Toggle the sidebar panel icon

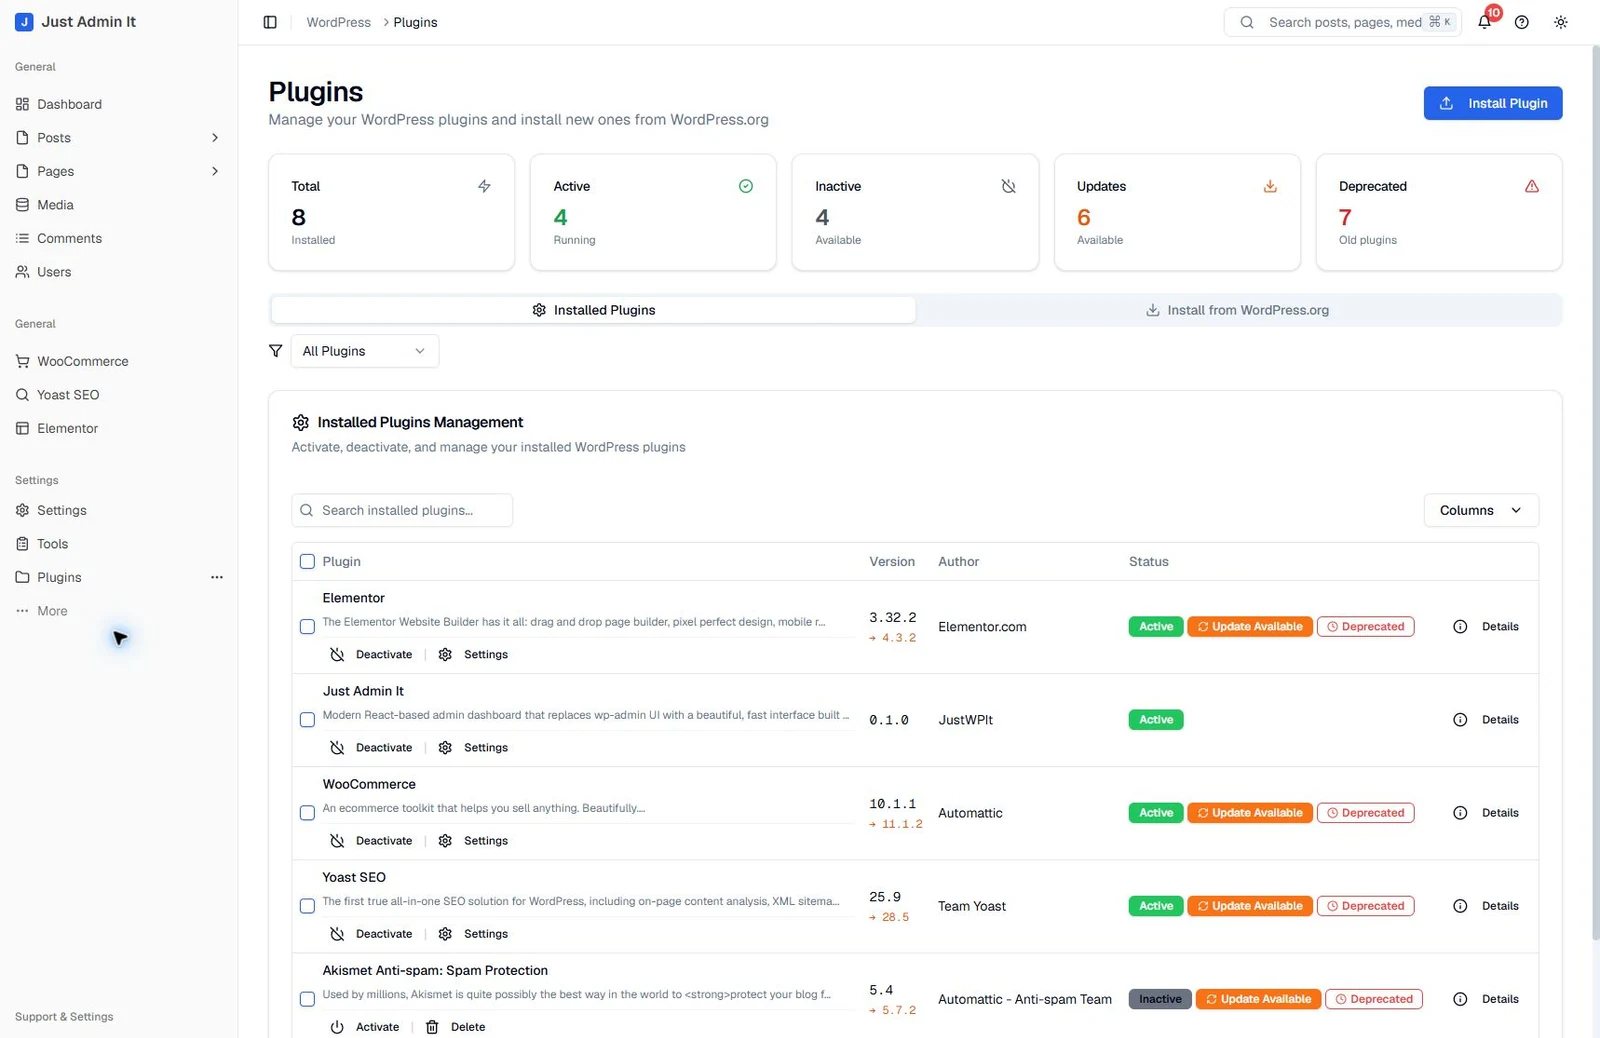coord(270,22)
